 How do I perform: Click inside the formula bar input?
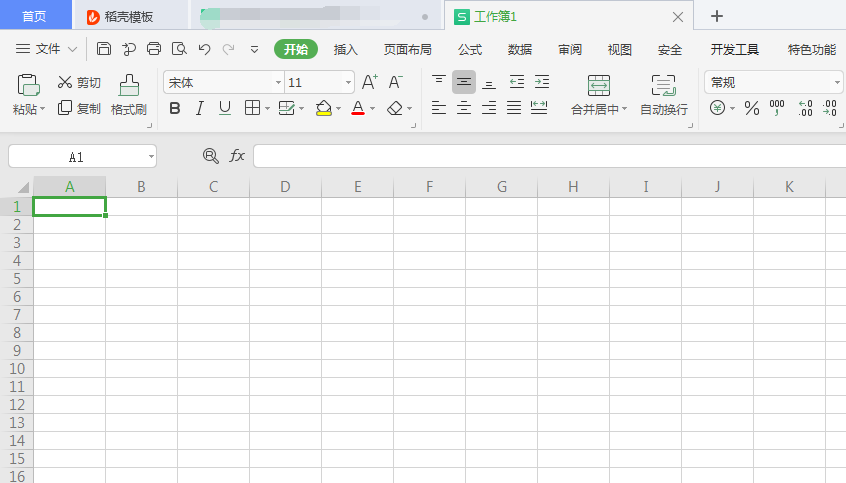point(549,156)
